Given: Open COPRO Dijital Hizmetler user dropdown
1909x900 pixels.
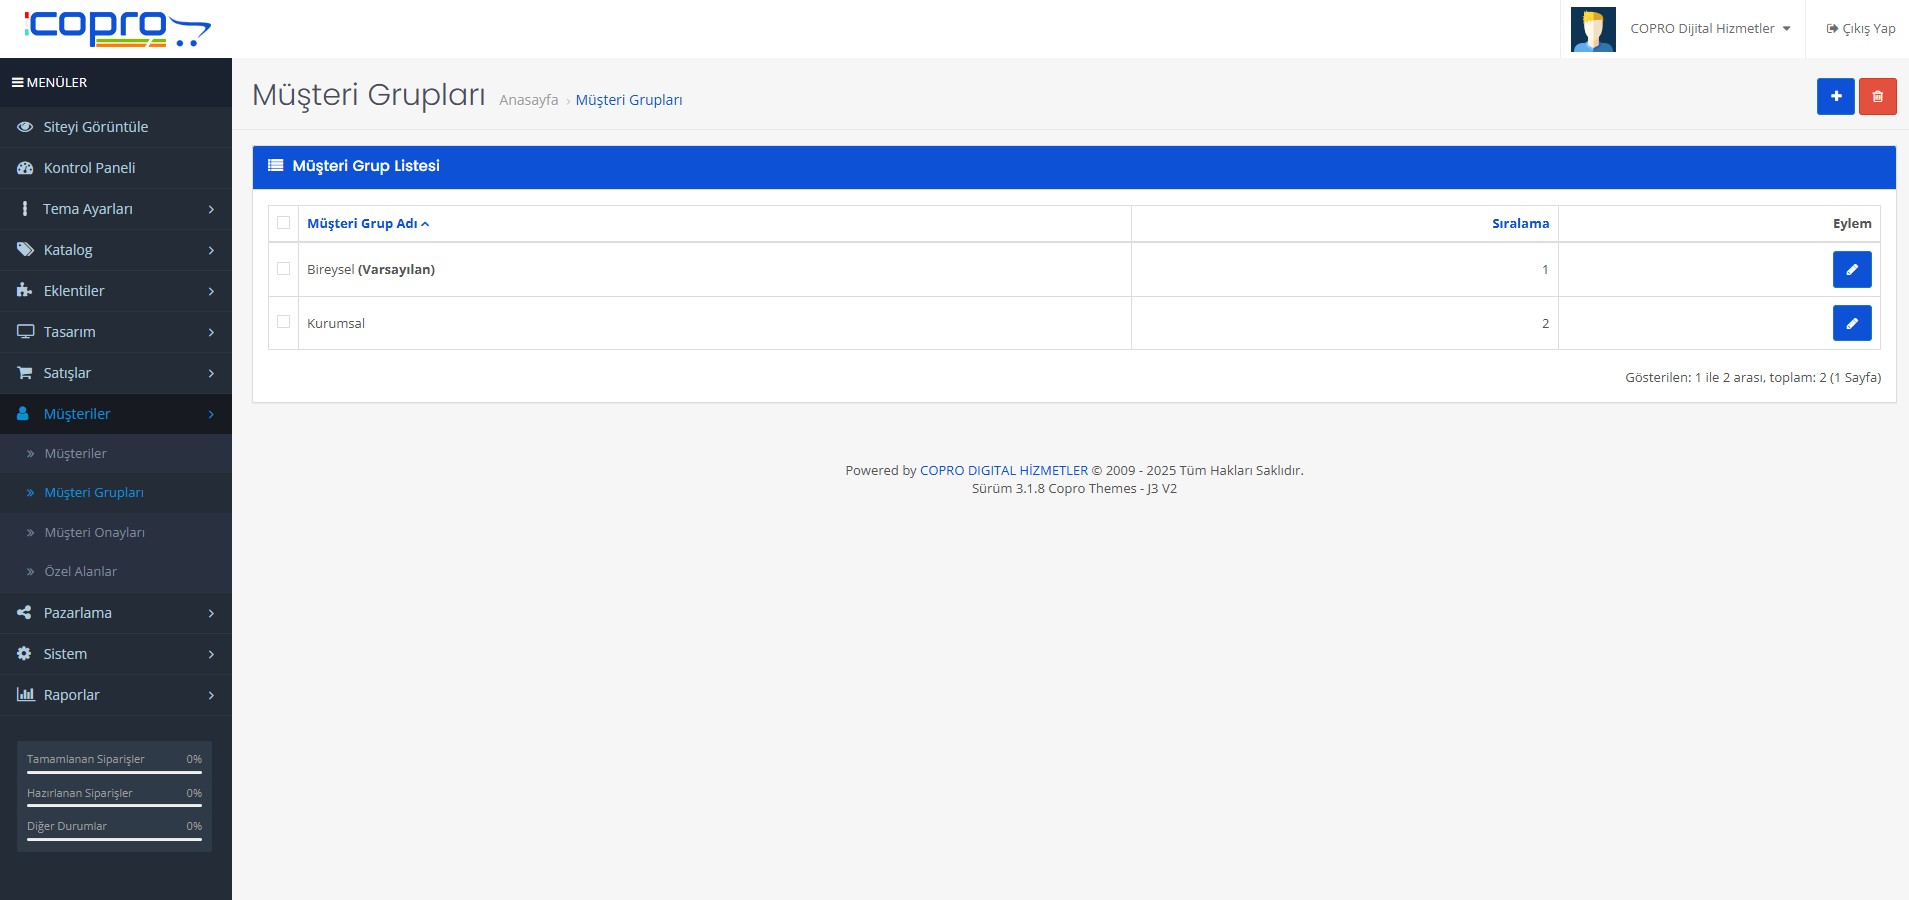Looking at the screenshot, I should click(x=1709, y=29).
